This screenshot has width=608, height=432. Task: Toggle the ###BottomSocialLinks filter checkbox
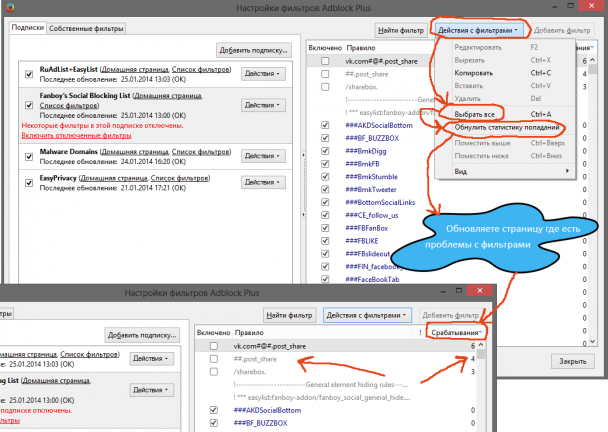(325, 202)
